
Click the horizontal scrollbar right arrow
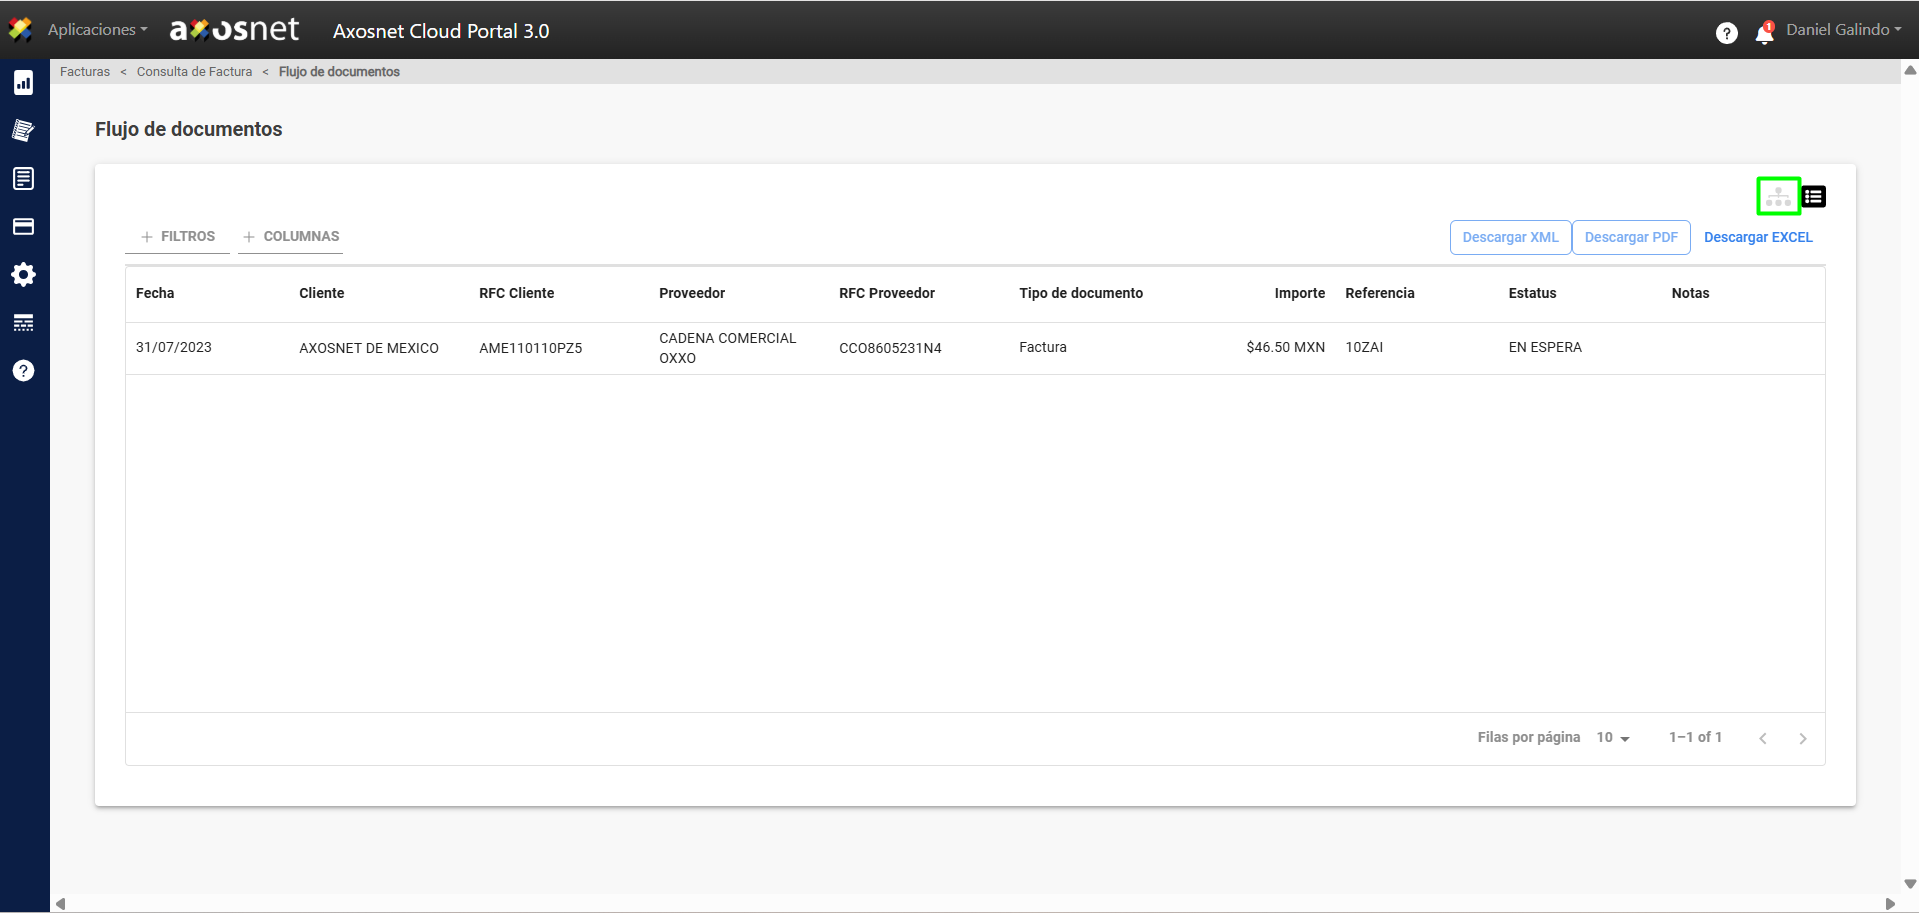(x=1890, y=904)
